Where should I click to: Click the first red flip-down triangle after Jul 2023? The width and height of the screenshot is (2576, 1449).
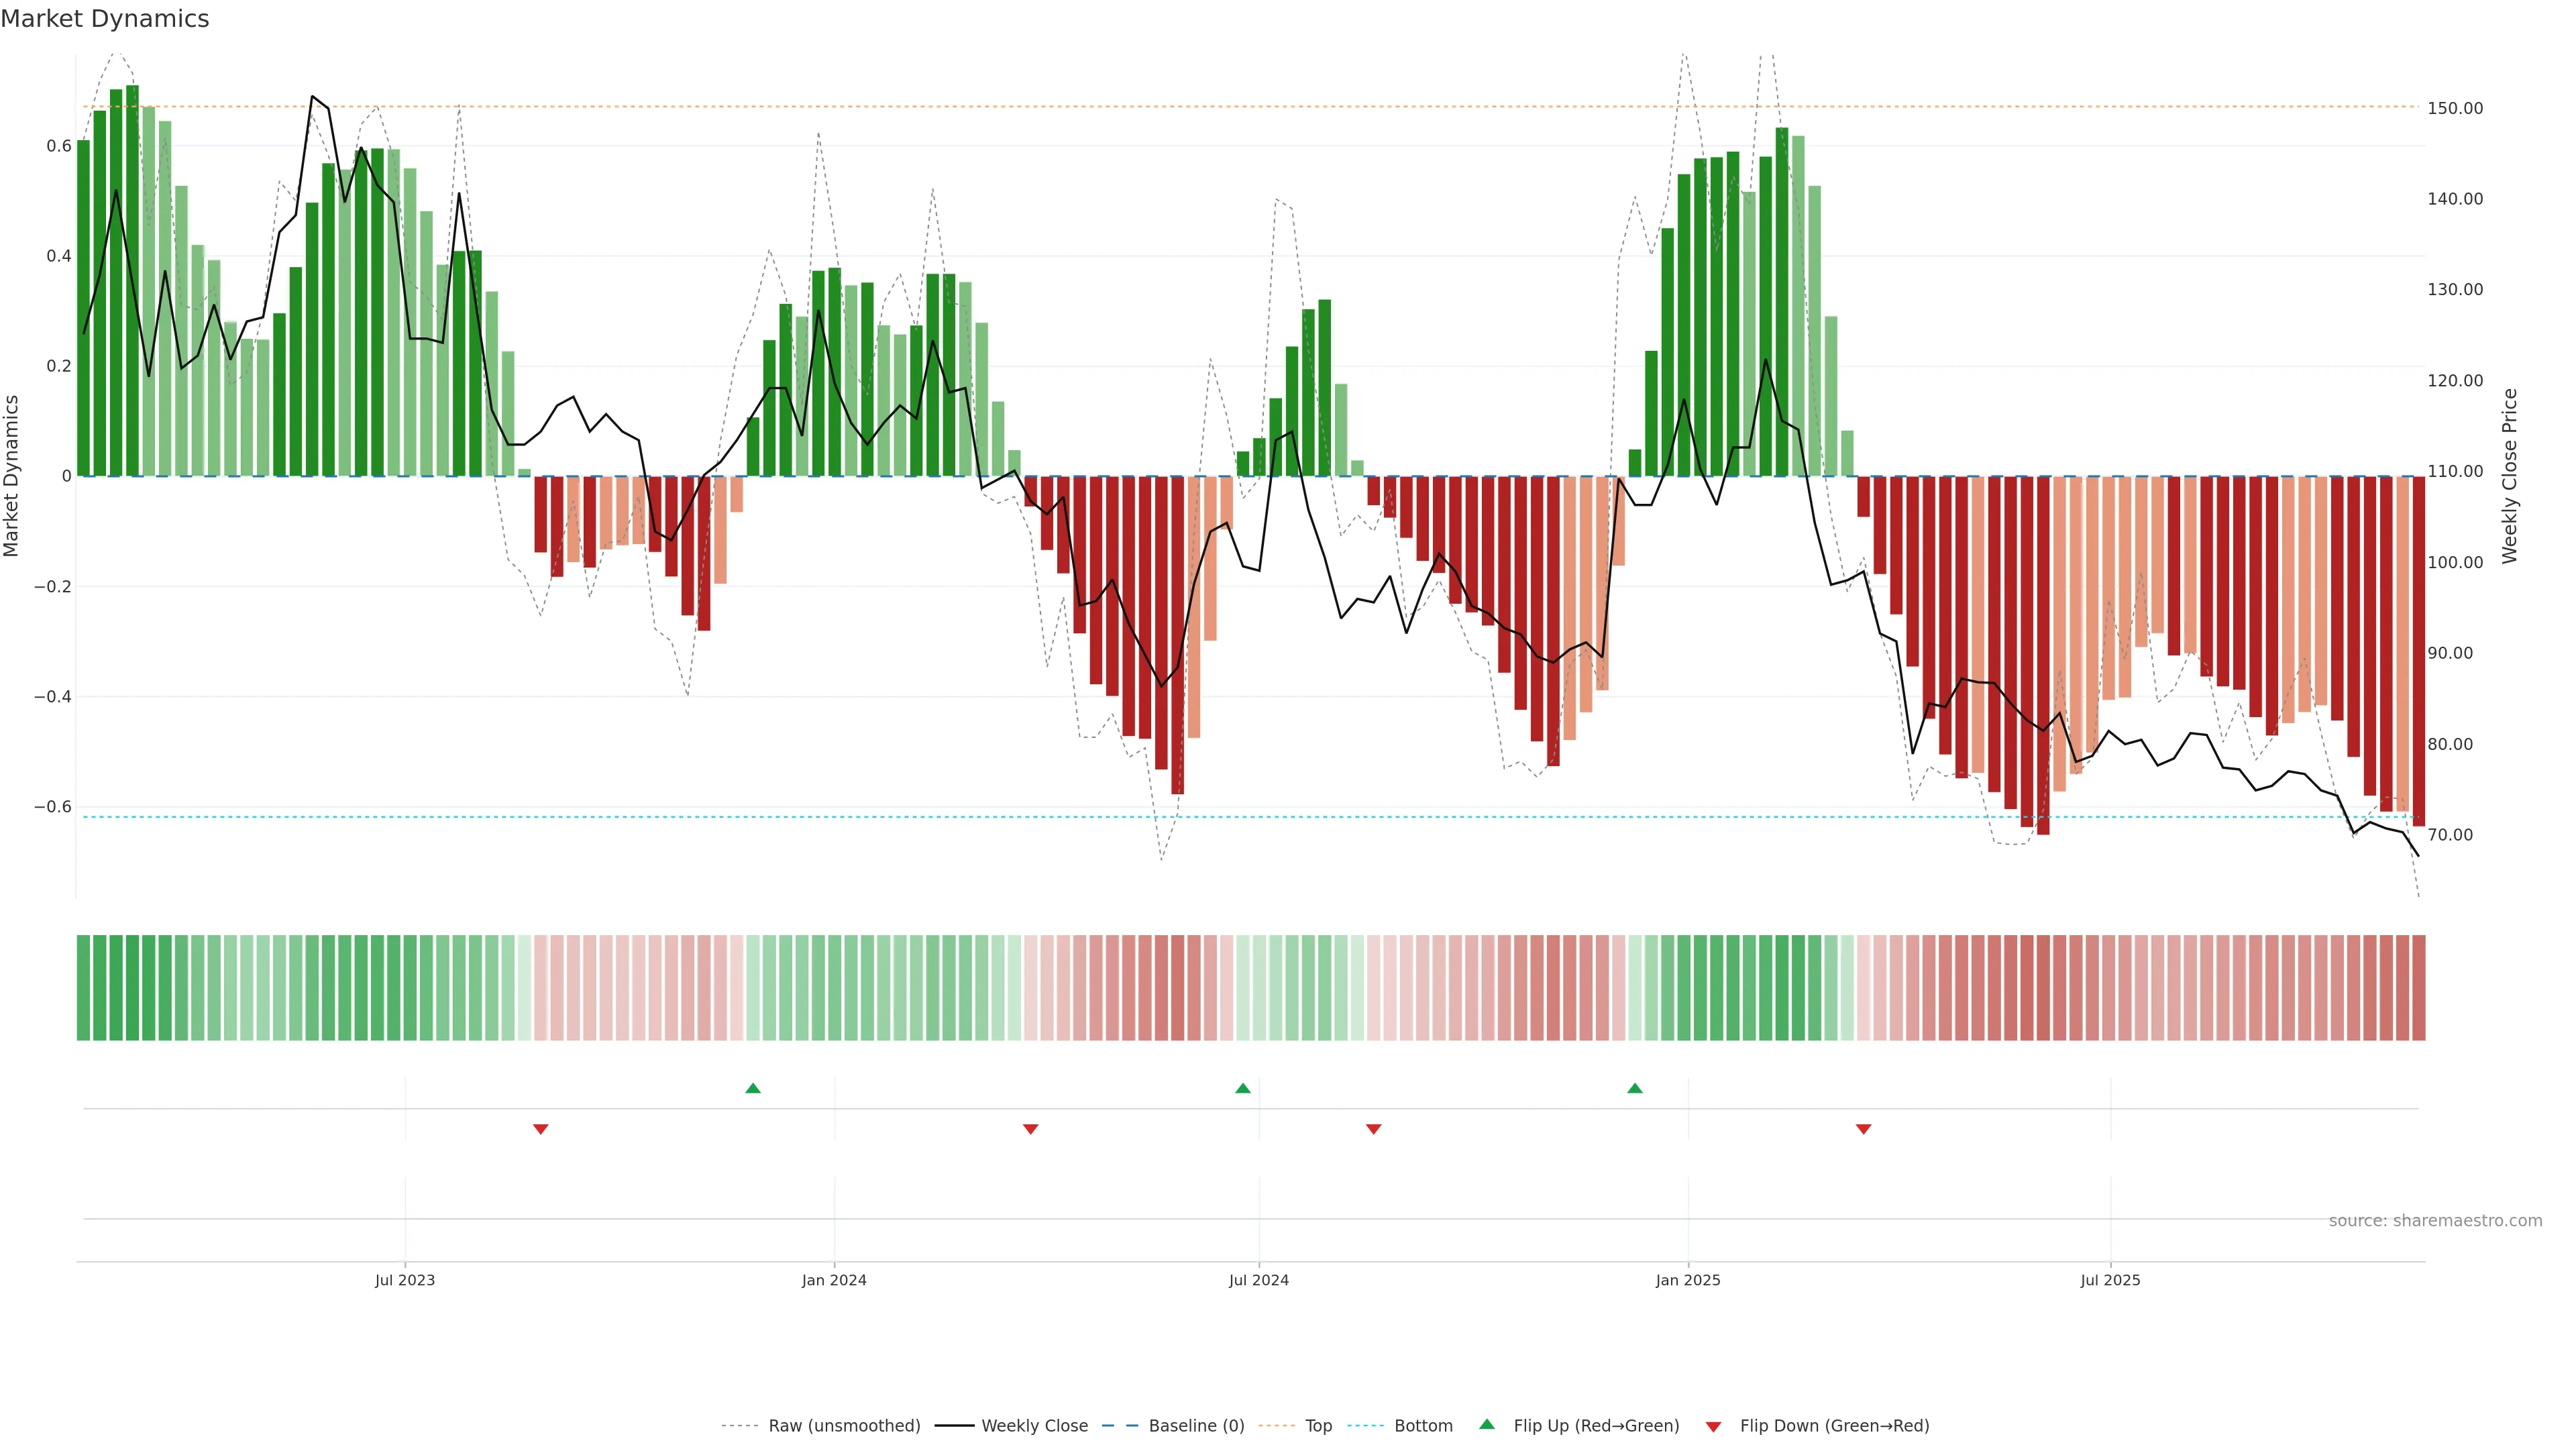(x=540, y=1129)
